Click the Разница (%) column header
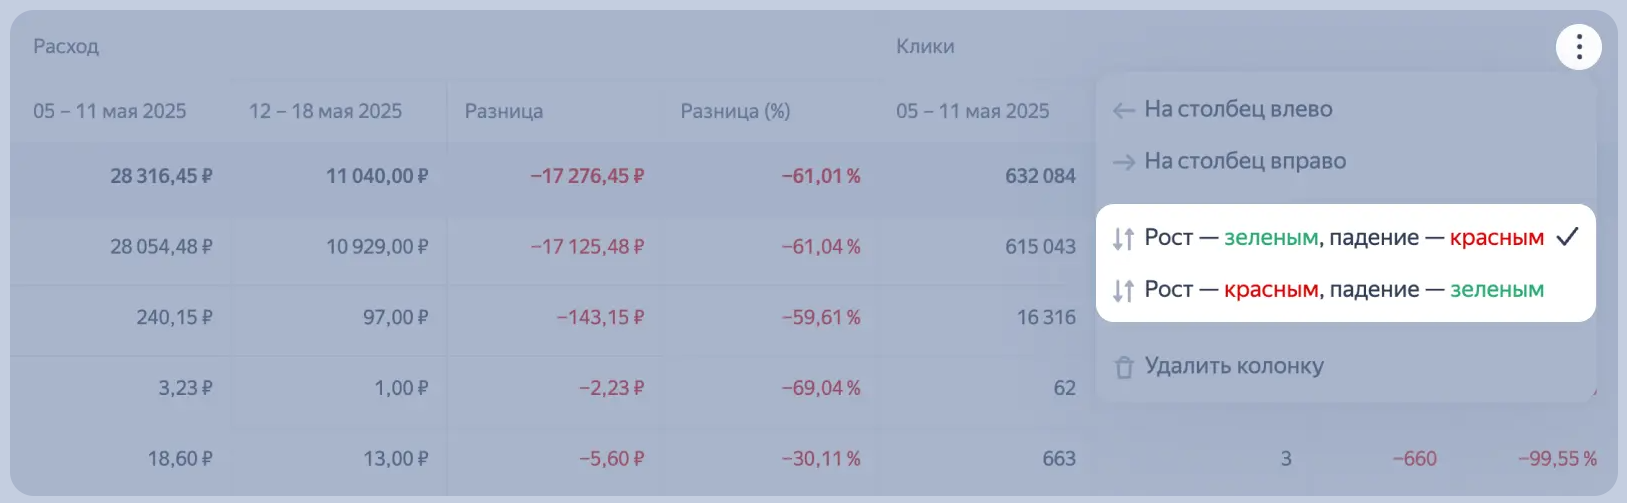This screenshot has width=1627, height=503. pyautogui.click(x=735, y=111)
